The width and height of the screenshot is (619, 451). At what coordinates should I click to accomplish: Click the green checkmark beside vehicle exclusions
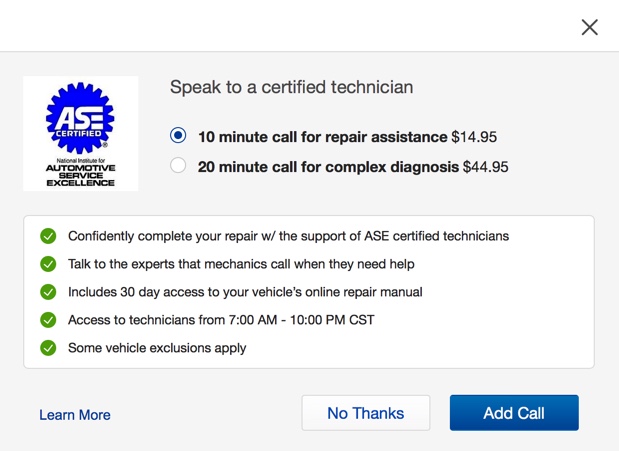pyautogui.click(x=48, y=348)
